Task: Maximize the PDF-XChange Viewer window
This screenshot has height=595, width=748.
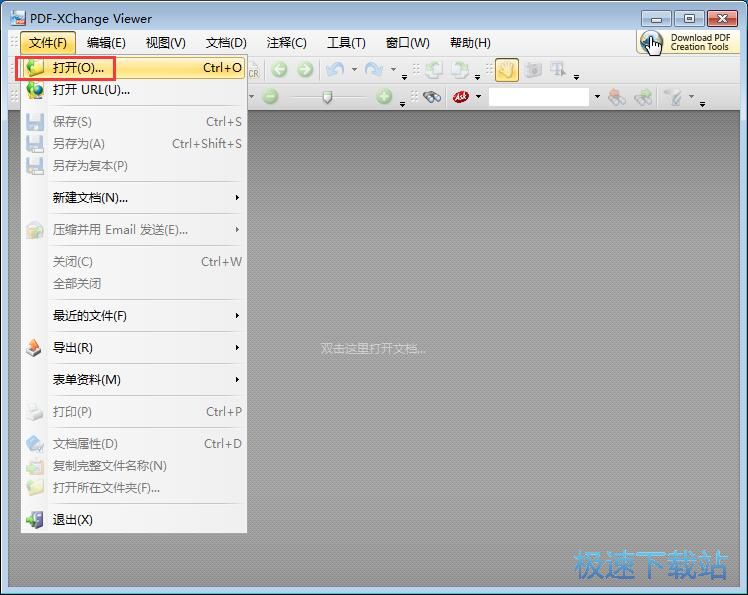Action: coord(689,19)
